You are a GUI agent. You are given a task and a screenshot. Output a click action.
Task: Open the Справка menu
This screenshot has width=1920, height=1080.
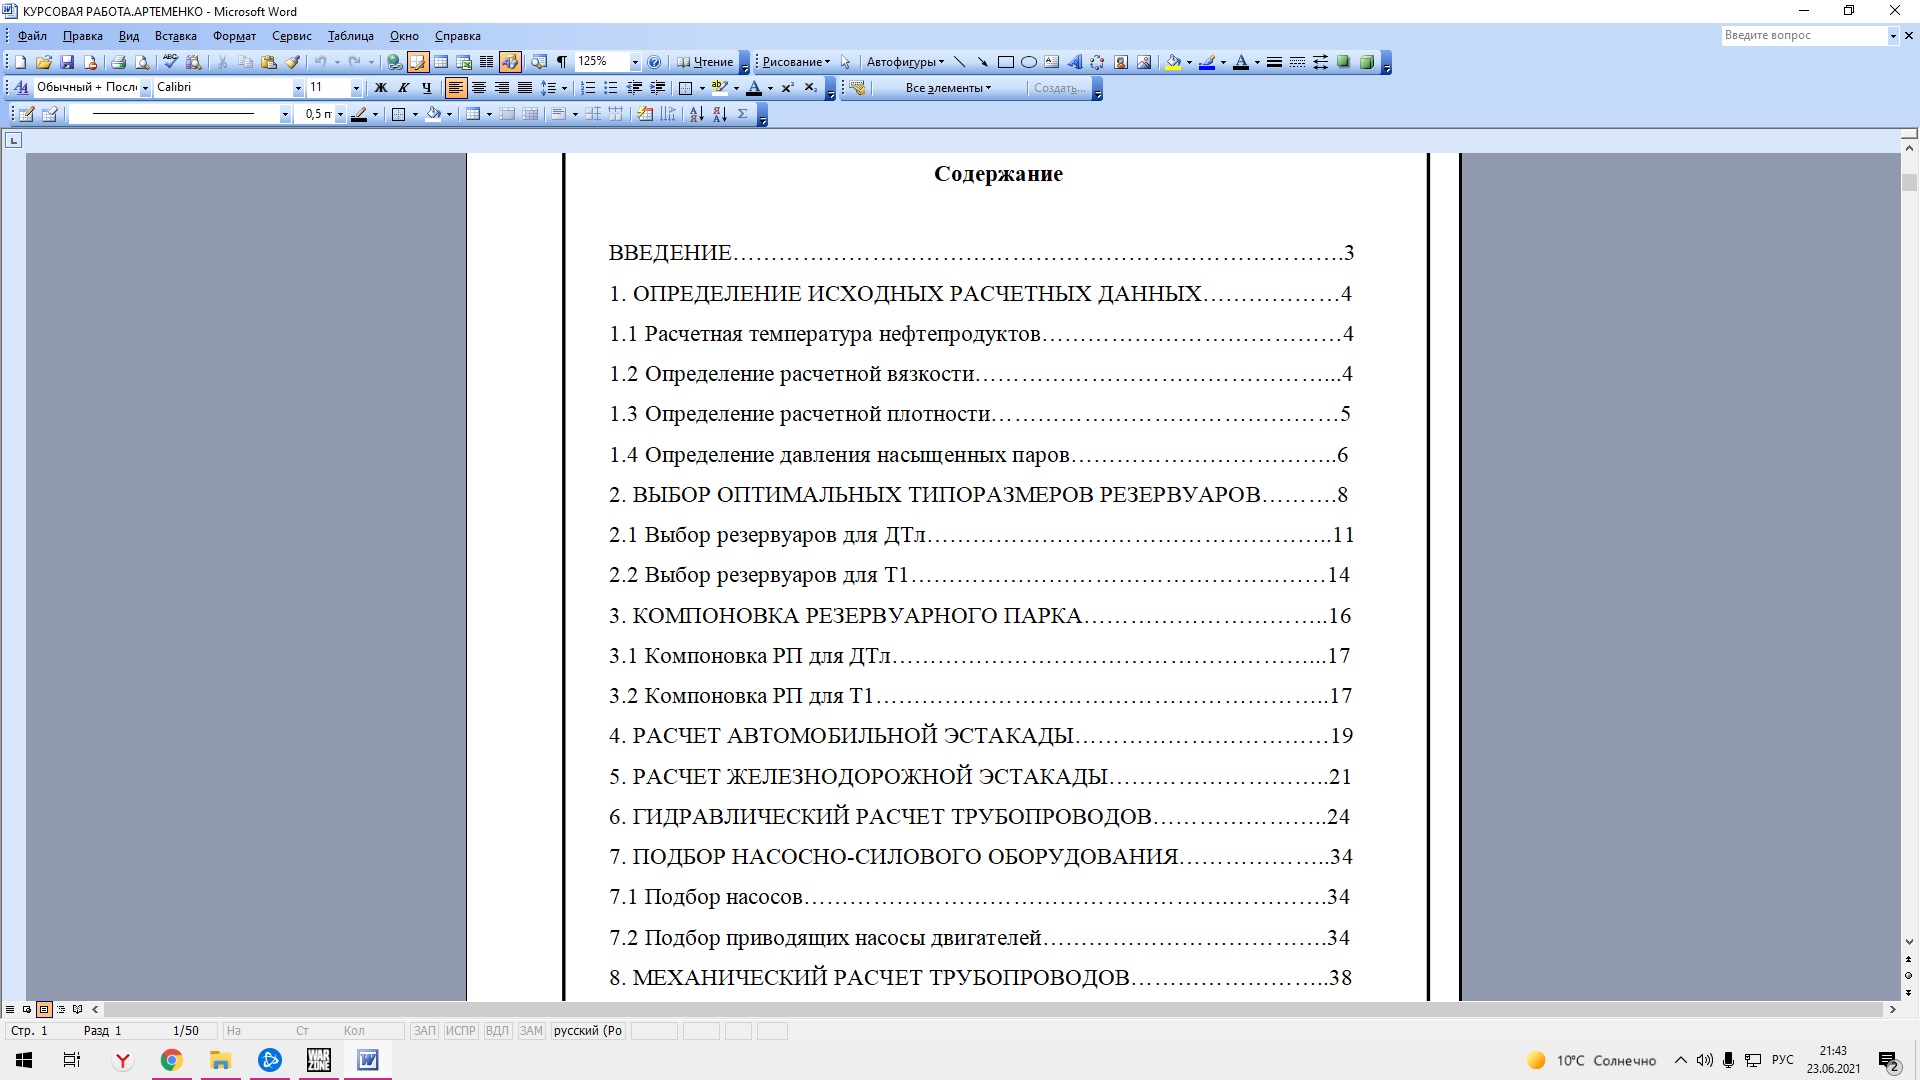[x=457, y=36]
